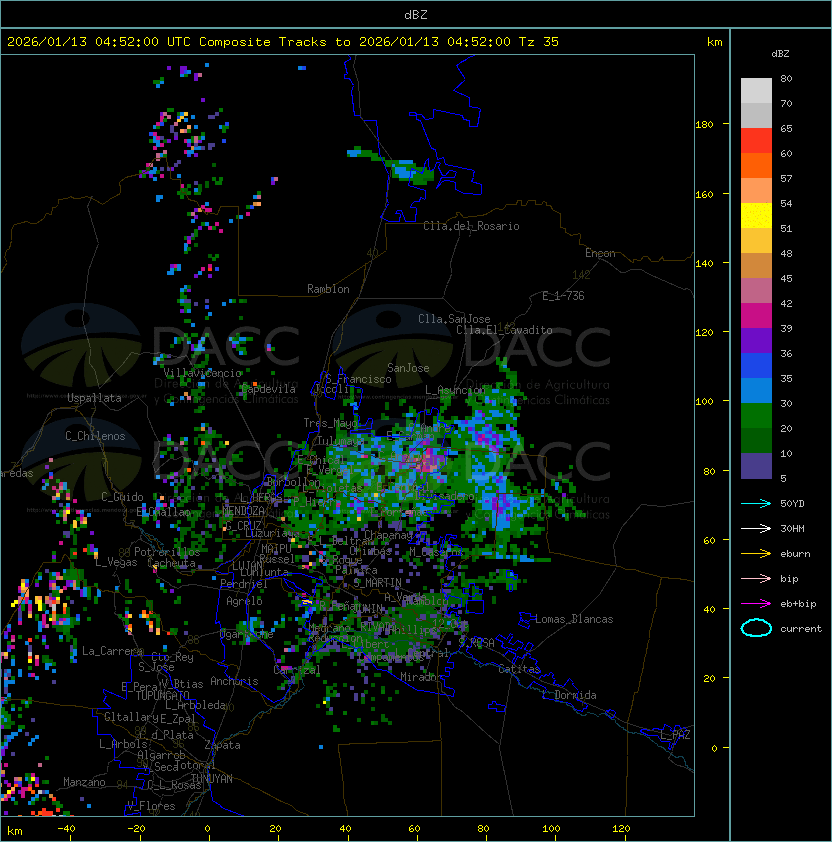This screenshot has height=842, width=832.
Task: Pick the light blue 30–35 dBZ swatch
Action: [x=756, y=390]
